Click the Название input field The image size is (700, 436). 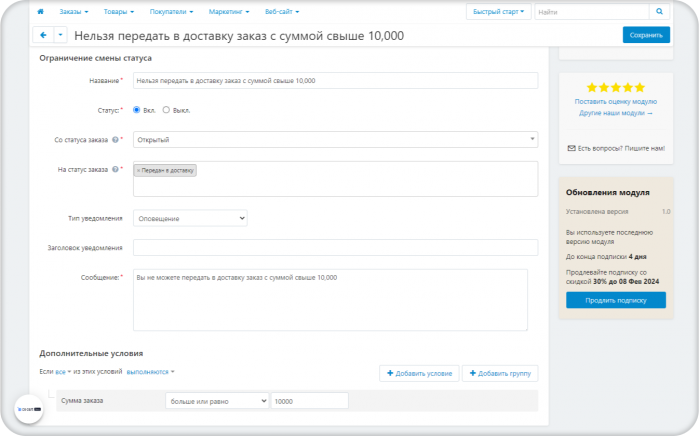tap(335, 81)
